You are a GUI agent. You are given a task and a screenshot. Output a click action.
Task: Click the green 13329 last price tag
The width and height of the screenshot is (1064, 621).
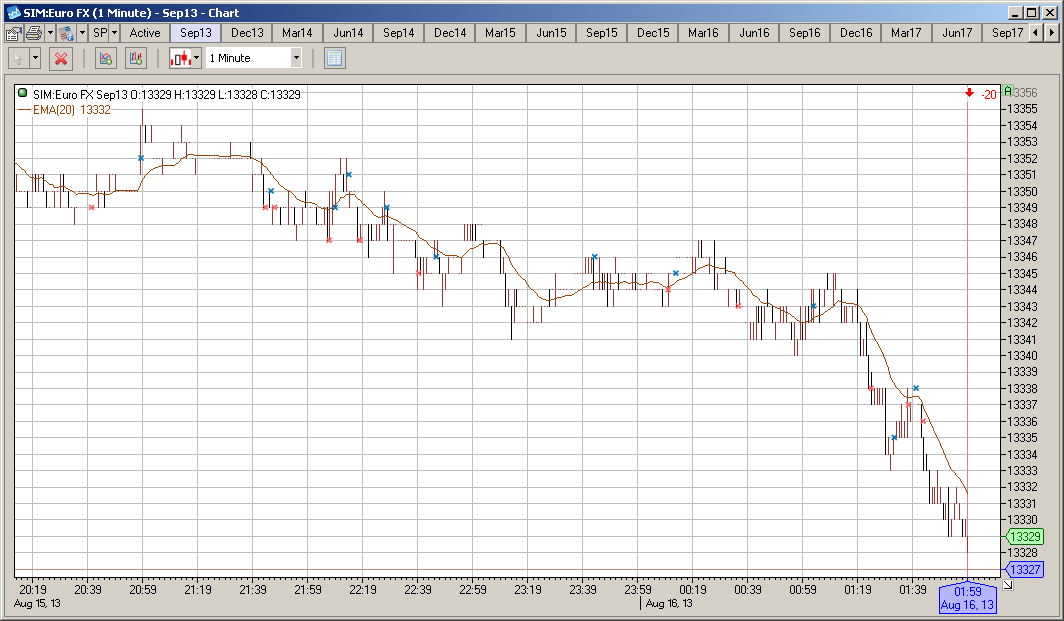(1024, 536)
